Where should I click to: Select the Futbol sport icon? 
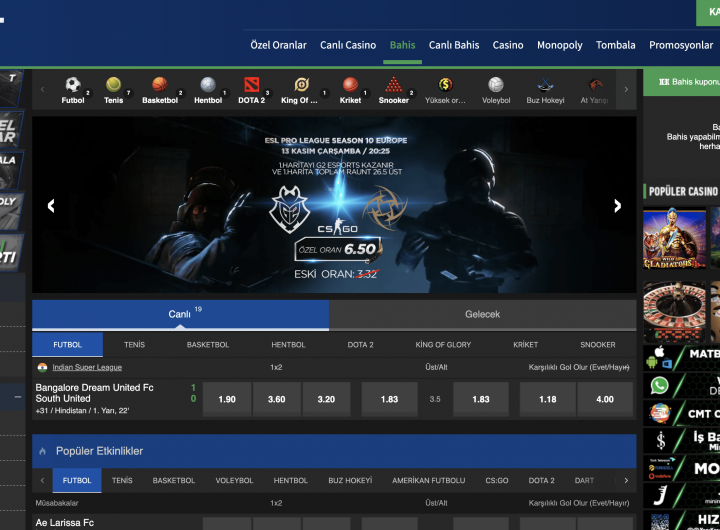73,85
